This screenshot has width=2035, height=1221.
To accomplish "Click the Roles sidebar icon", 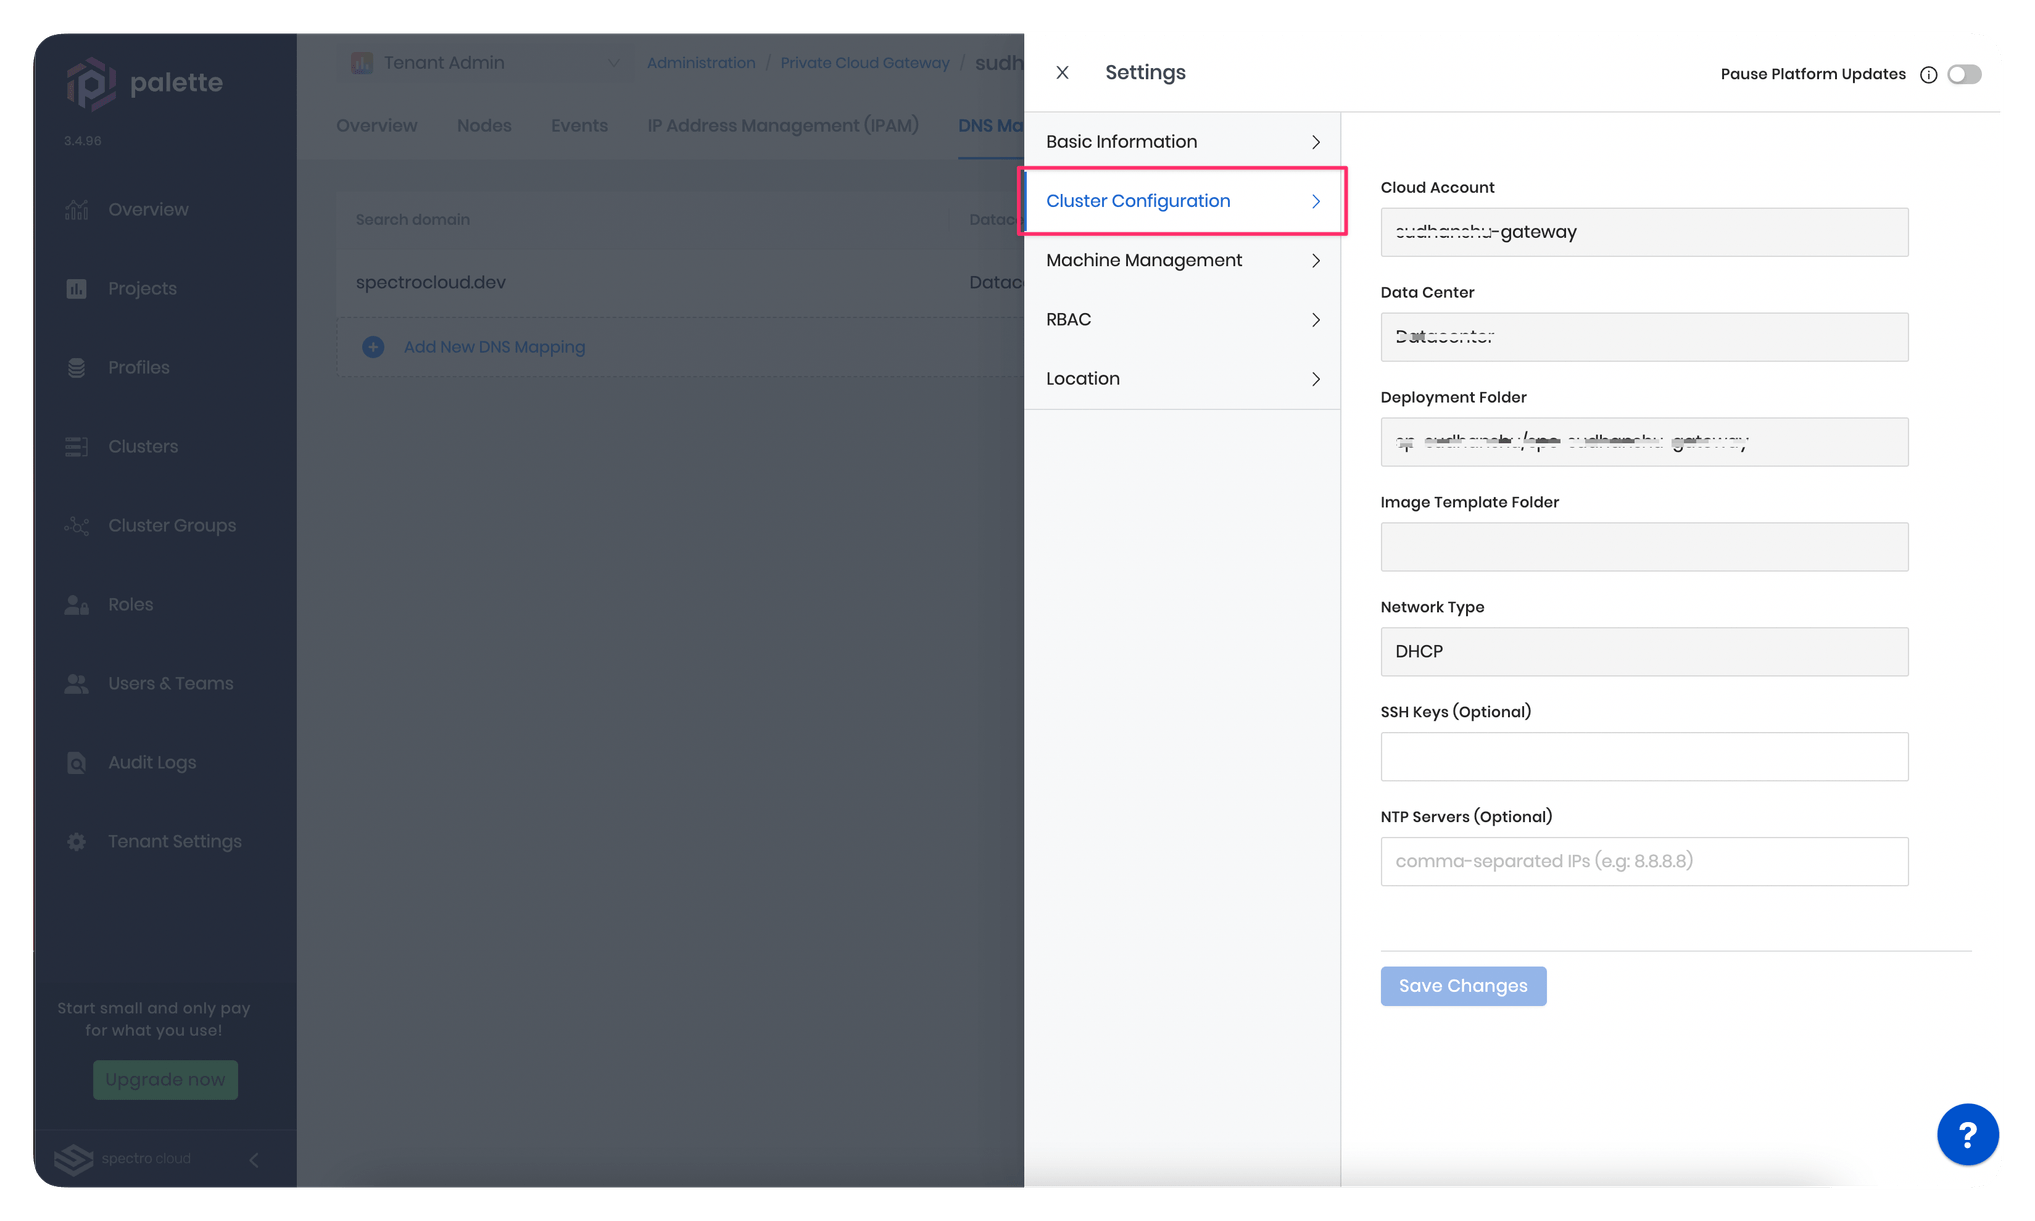I will 77,605.
